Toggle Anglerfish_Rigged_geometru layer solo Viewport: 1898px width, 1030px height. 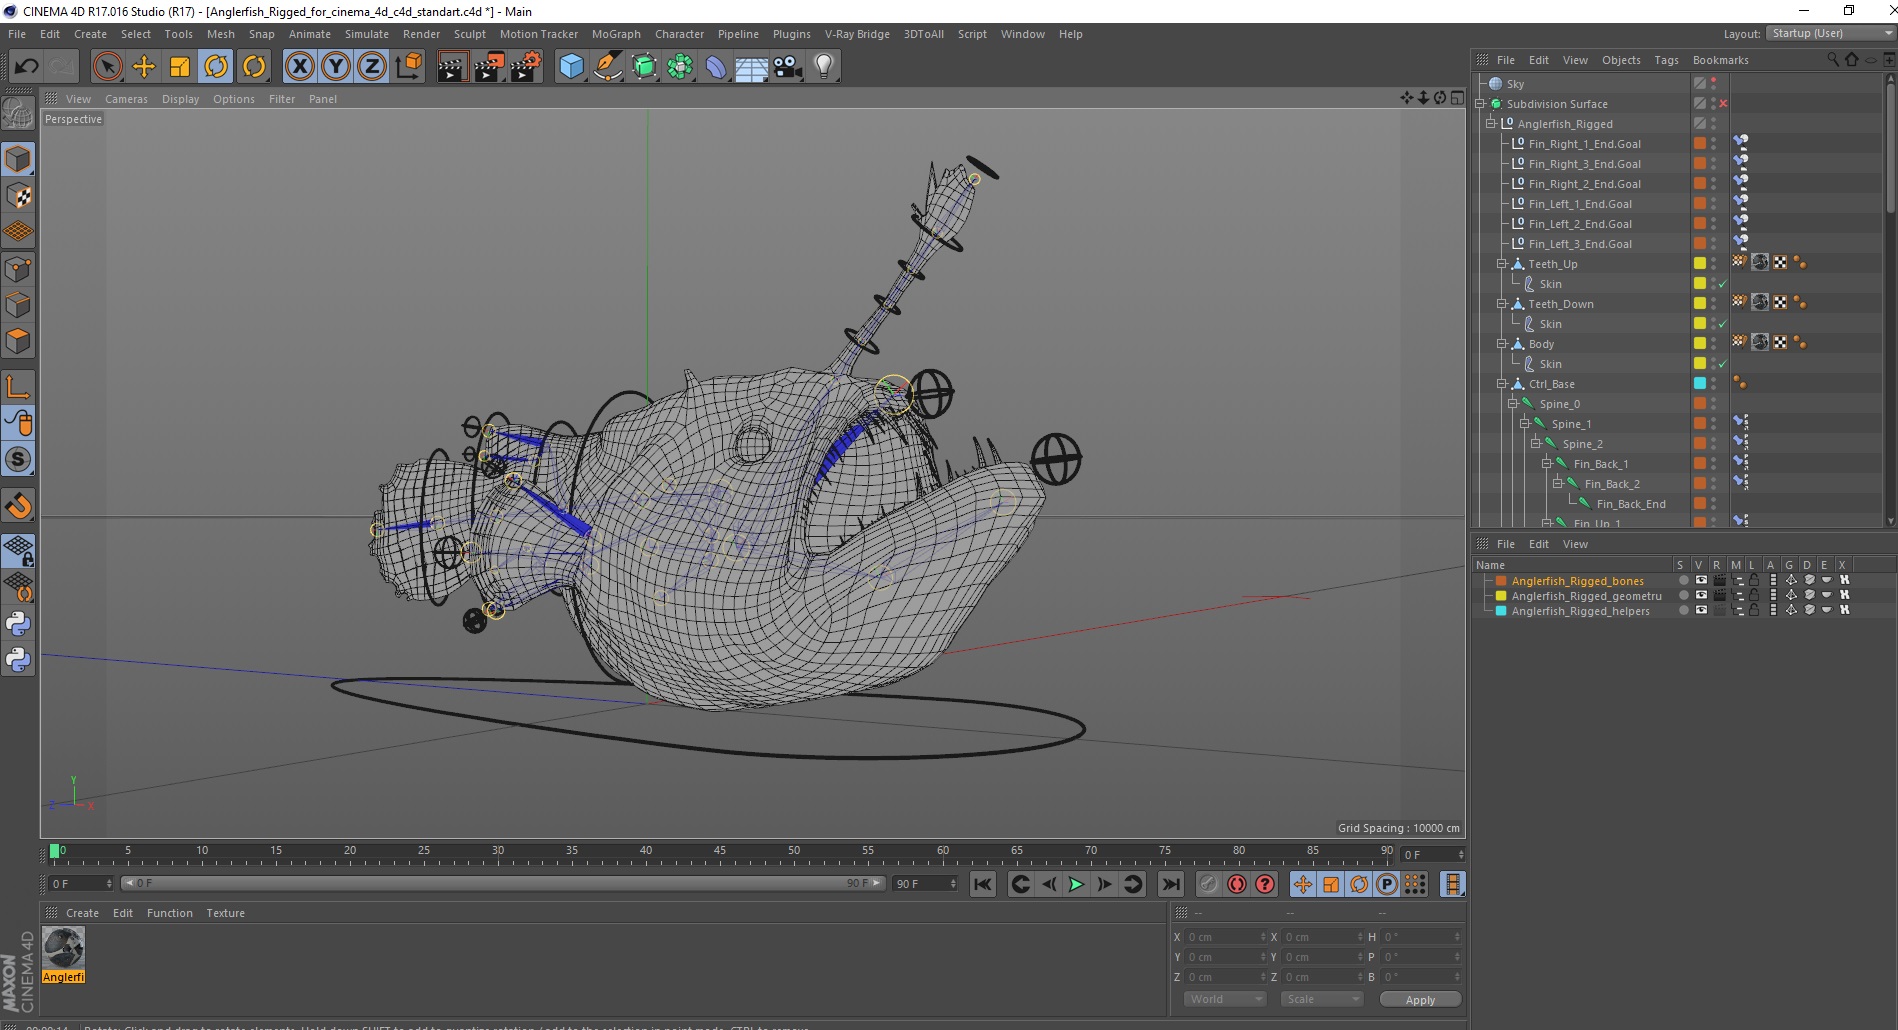(x=1683, y=596)
